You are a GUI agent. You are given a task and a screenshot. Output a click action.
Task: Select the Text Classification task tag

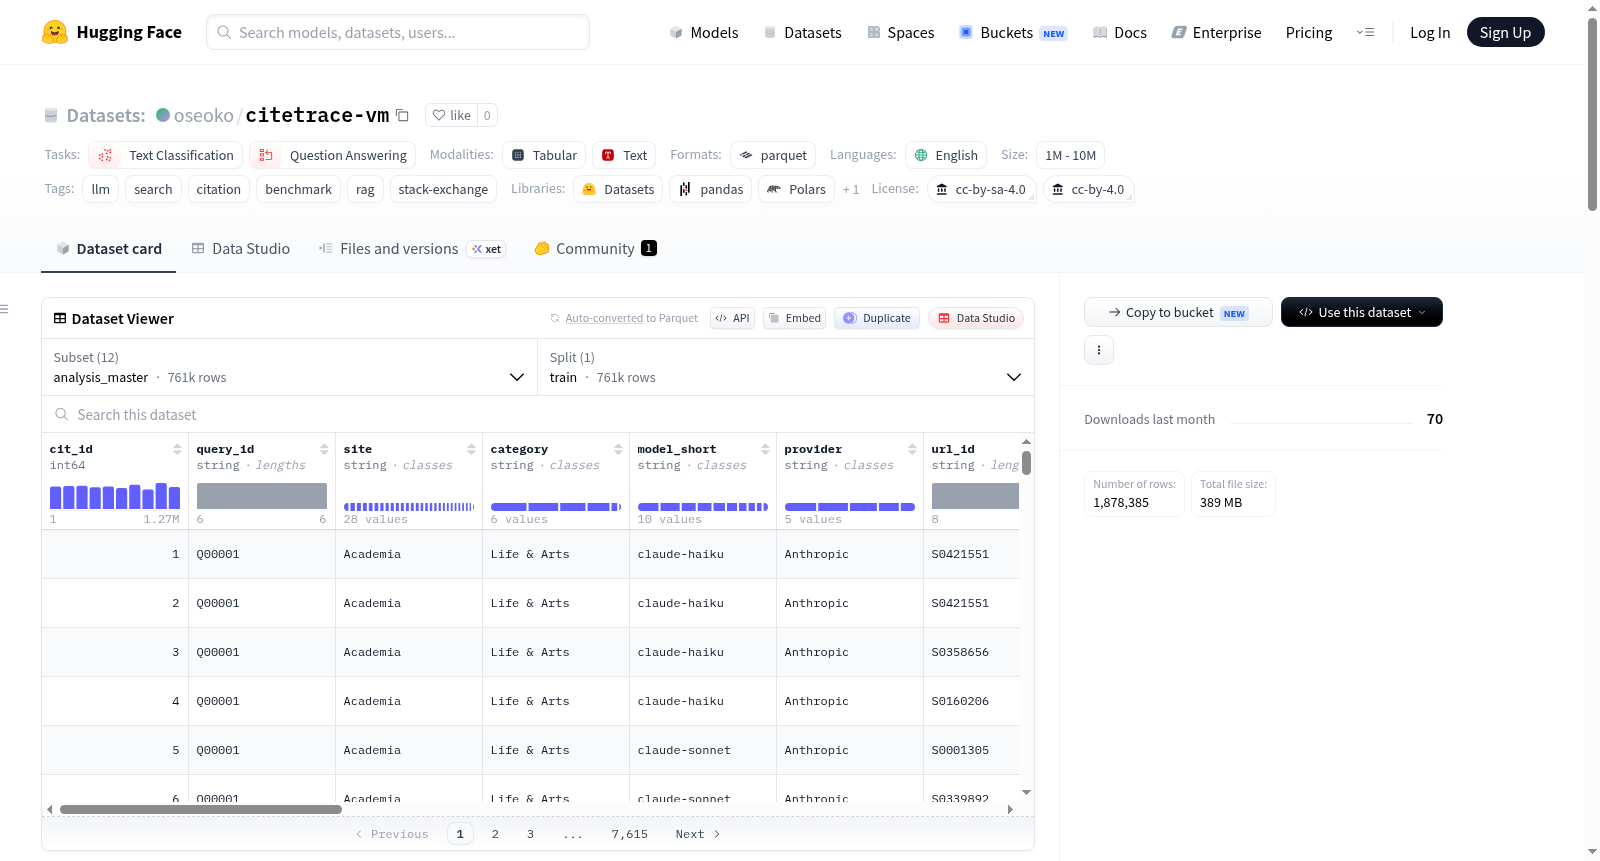(166, 155)
